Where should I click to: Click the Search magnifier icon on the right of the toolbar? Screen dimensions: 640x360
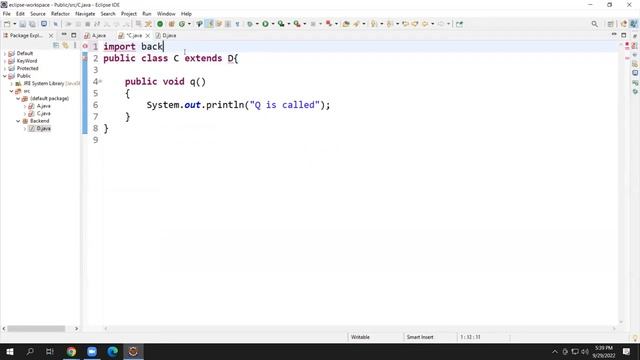(595, 24)
